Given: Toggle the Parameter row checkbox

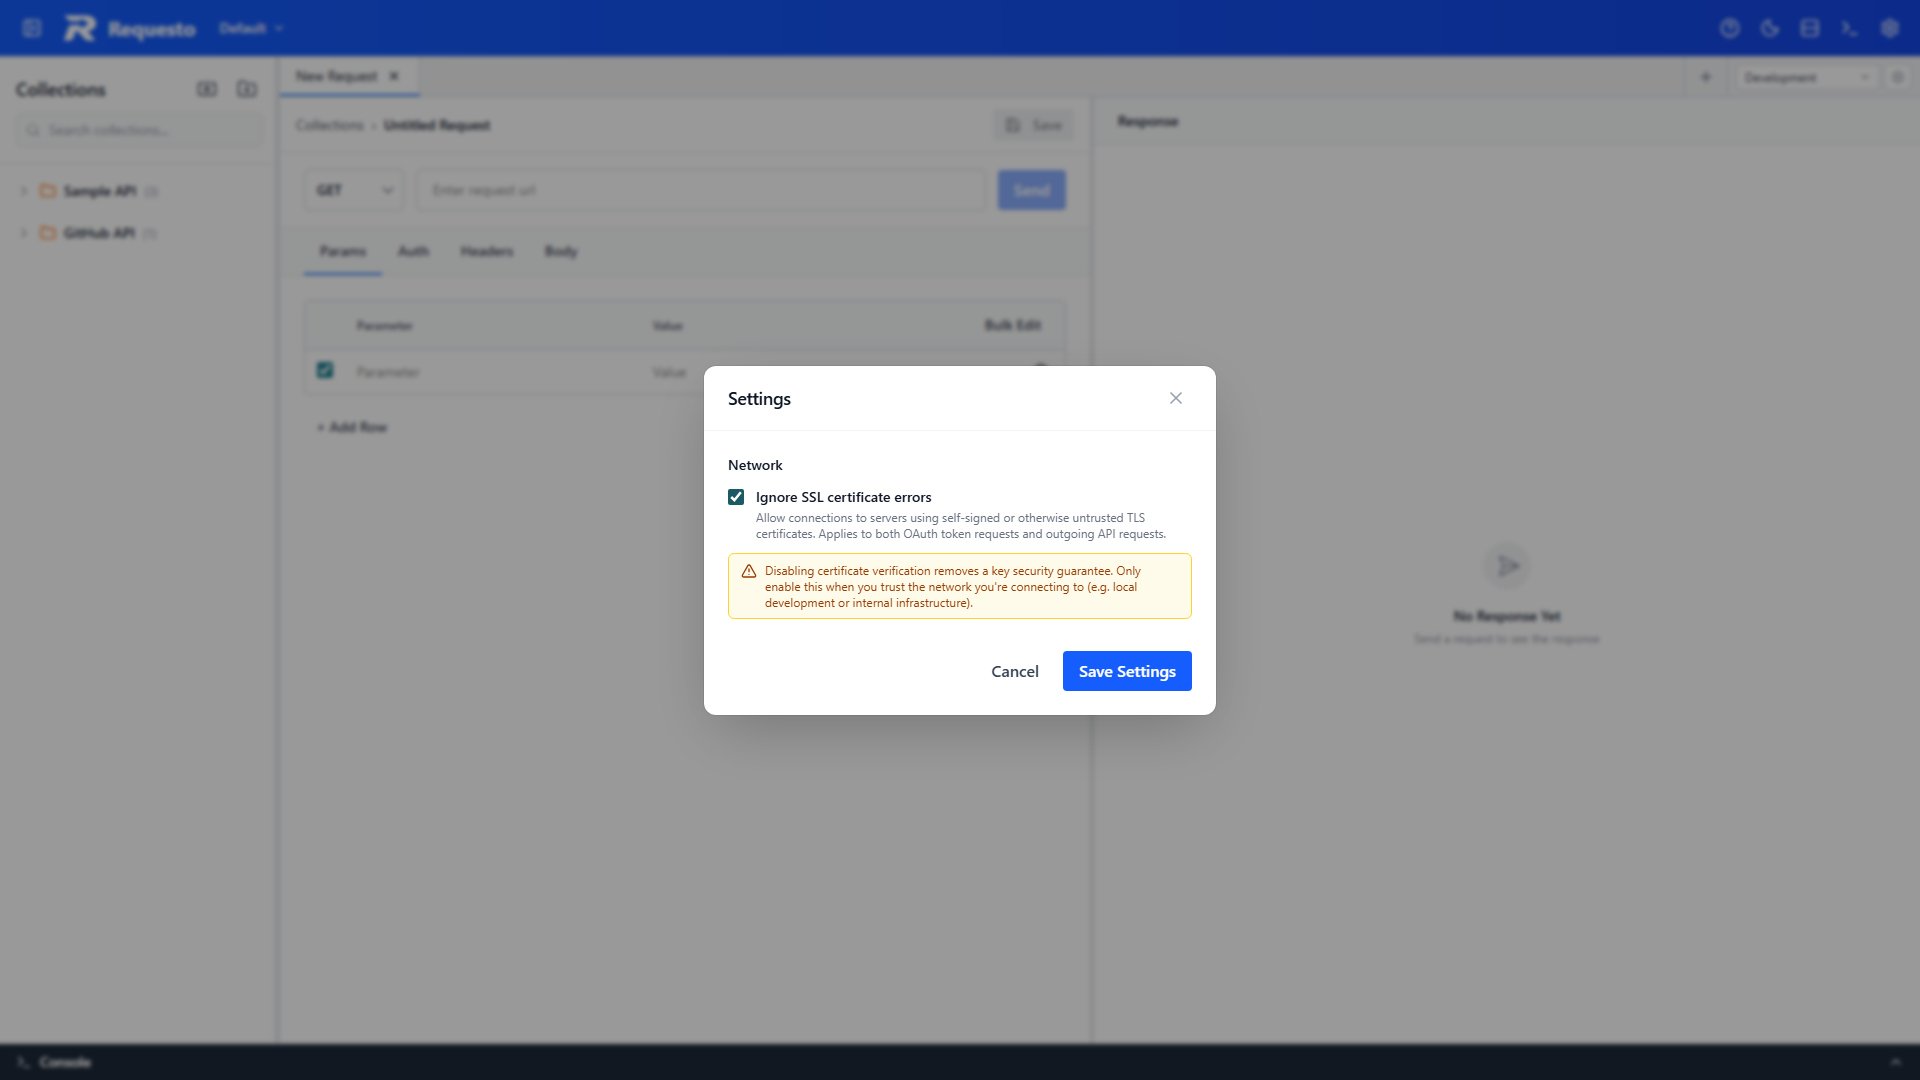Looking at the screenshot, I should coord(325,370).
